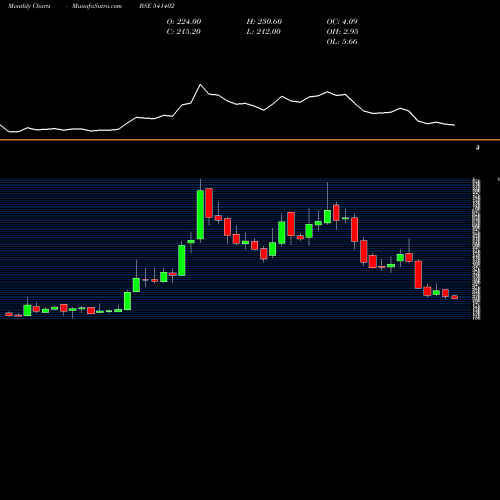
Task: Click the tallest green candlestick at the peak
Action: (200, 215)
